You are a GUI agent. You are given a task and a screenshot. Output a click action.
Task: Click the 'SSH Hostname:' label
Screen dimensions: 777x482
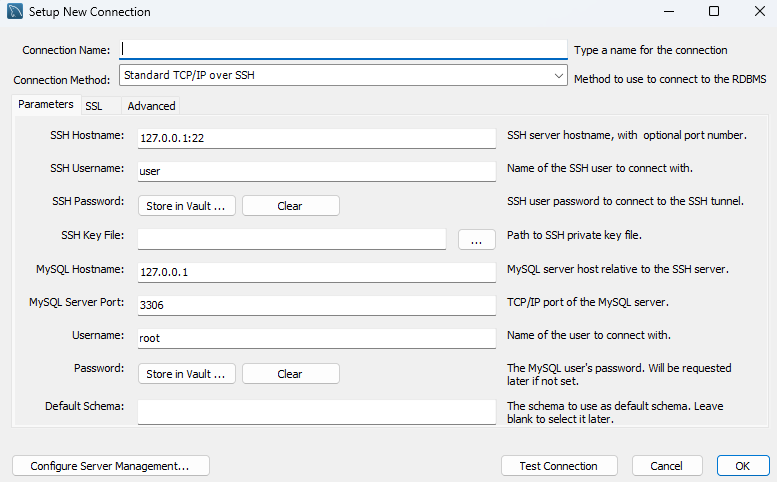tap(87, 135)
